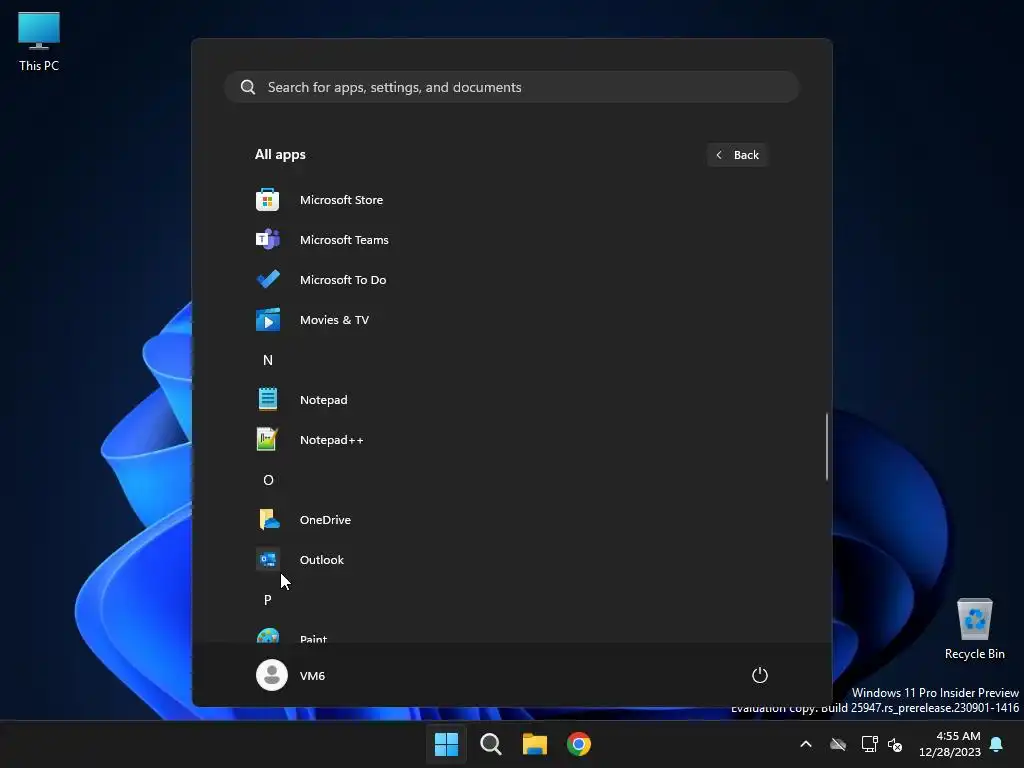Jump via the N letter header
Viewport: 1024px width, 768px height.
click(x=268, y=360)
